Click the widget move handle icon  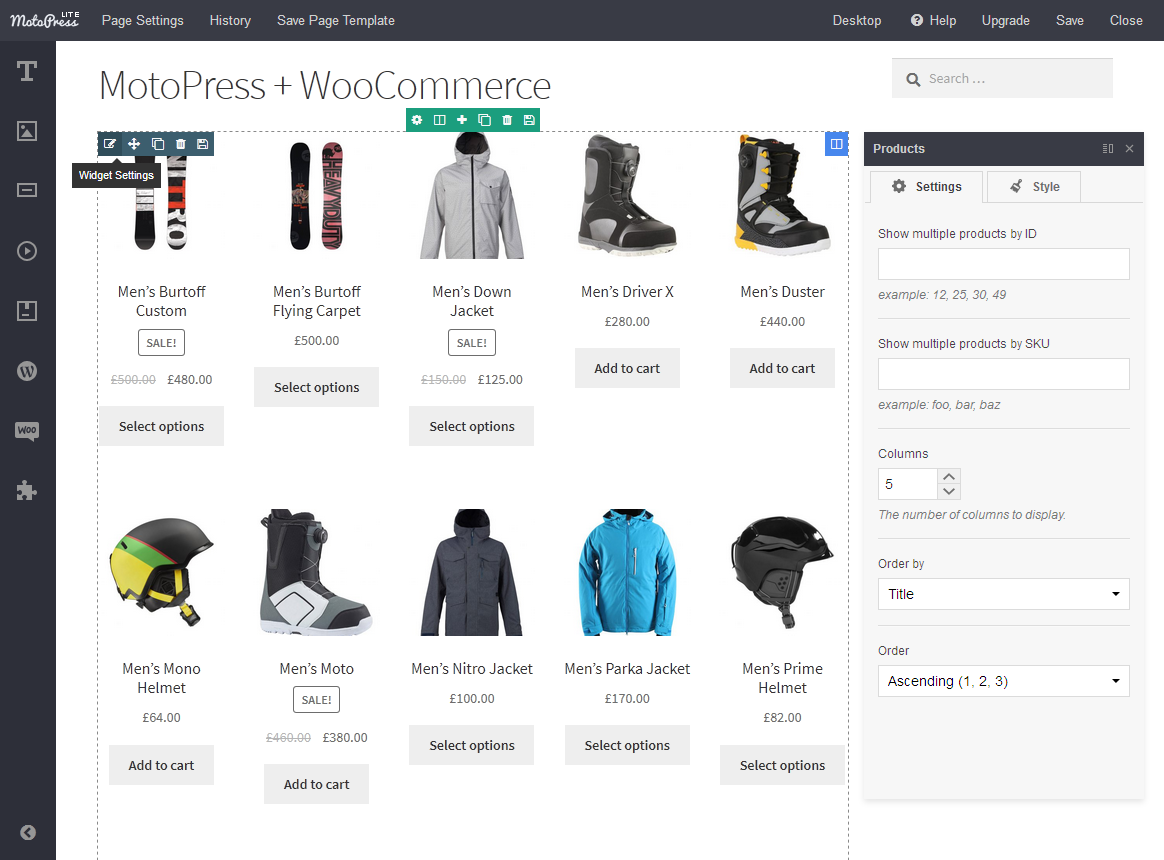click(x=134, y=144)
